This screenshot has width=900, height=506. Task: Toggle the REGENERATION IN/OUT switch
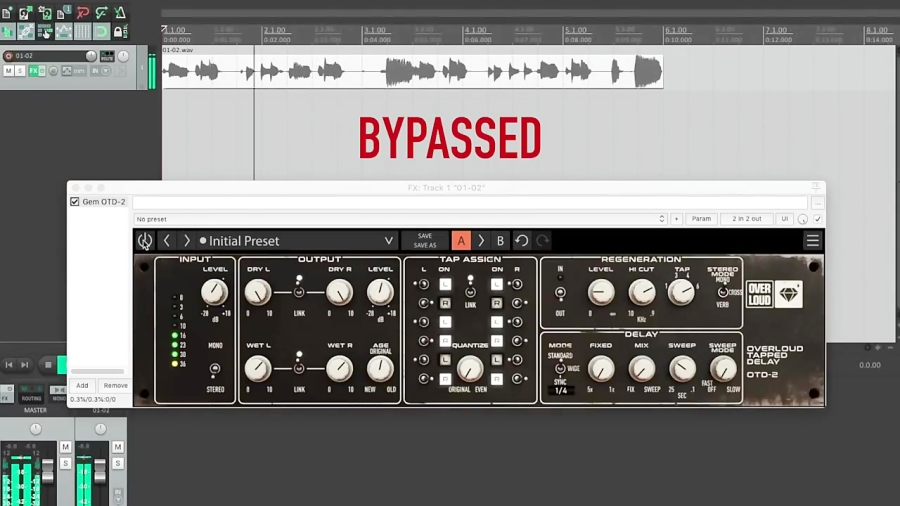(x=560, y=293)
